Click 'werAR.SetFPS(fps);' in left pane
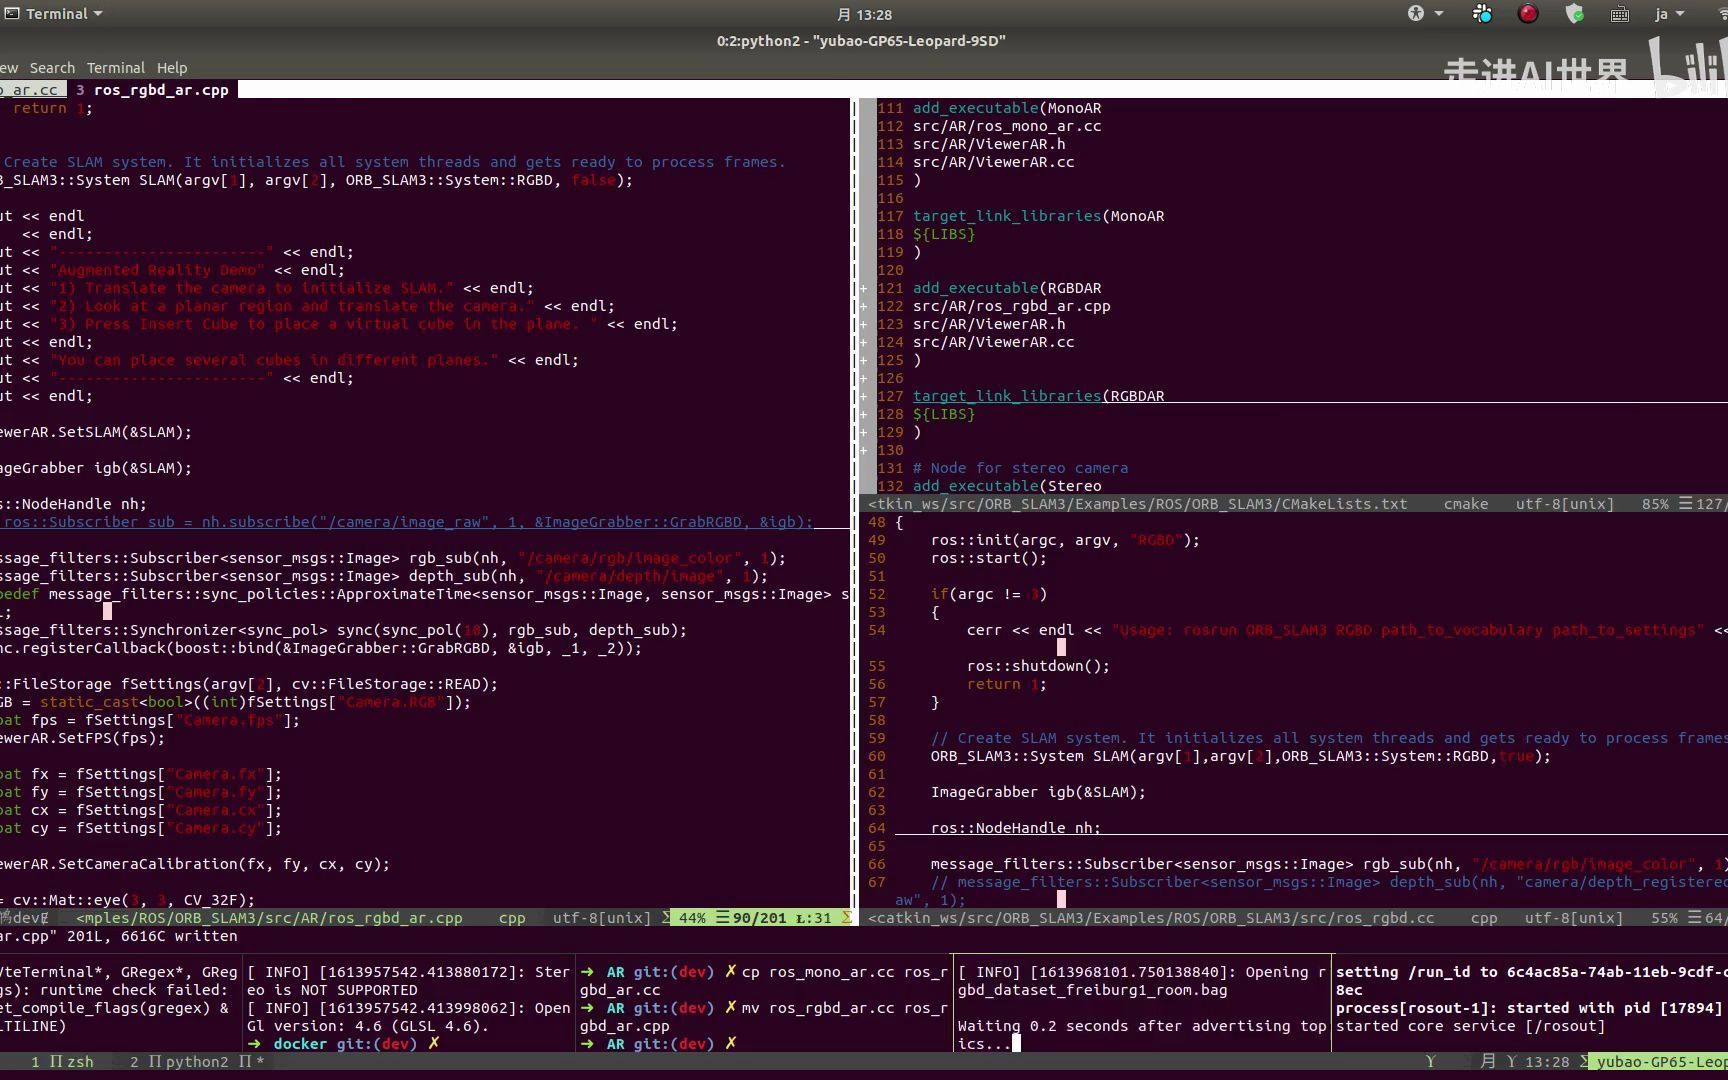 83,738
